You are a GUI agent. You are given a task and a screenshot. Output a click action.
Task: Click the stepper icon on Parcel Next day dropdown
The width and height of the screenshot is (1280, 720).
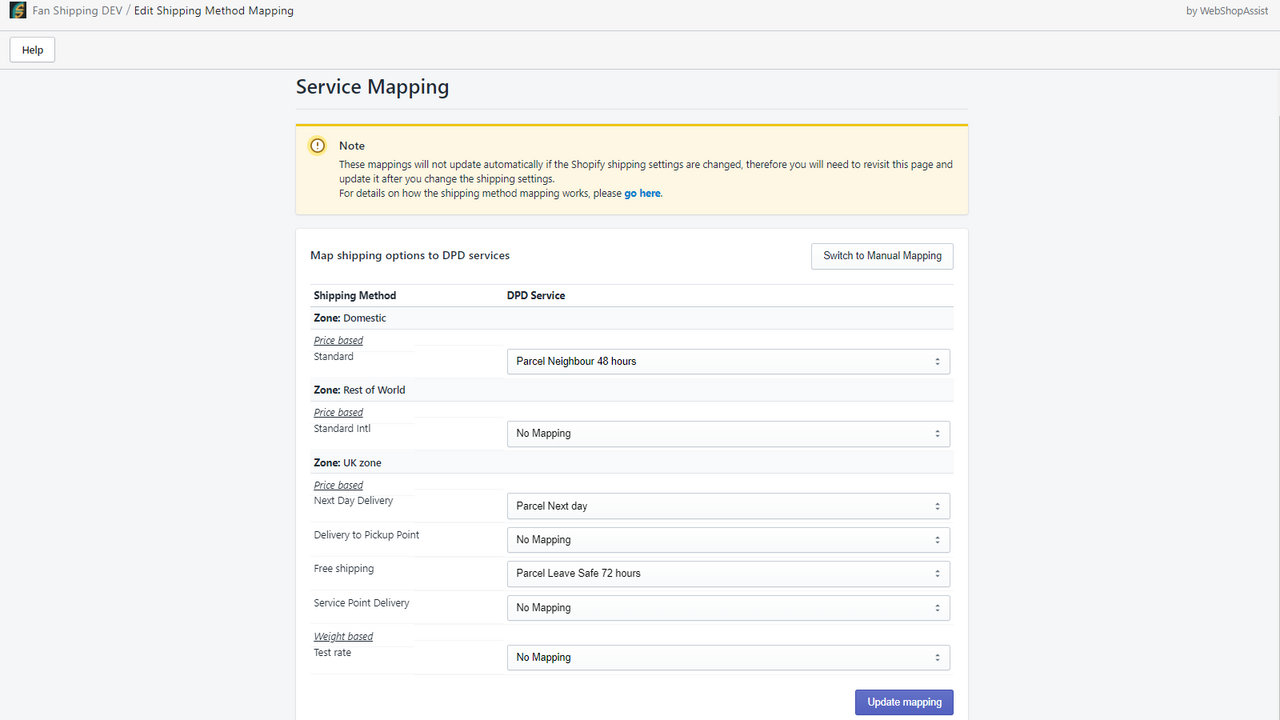(x=937, y=506)
